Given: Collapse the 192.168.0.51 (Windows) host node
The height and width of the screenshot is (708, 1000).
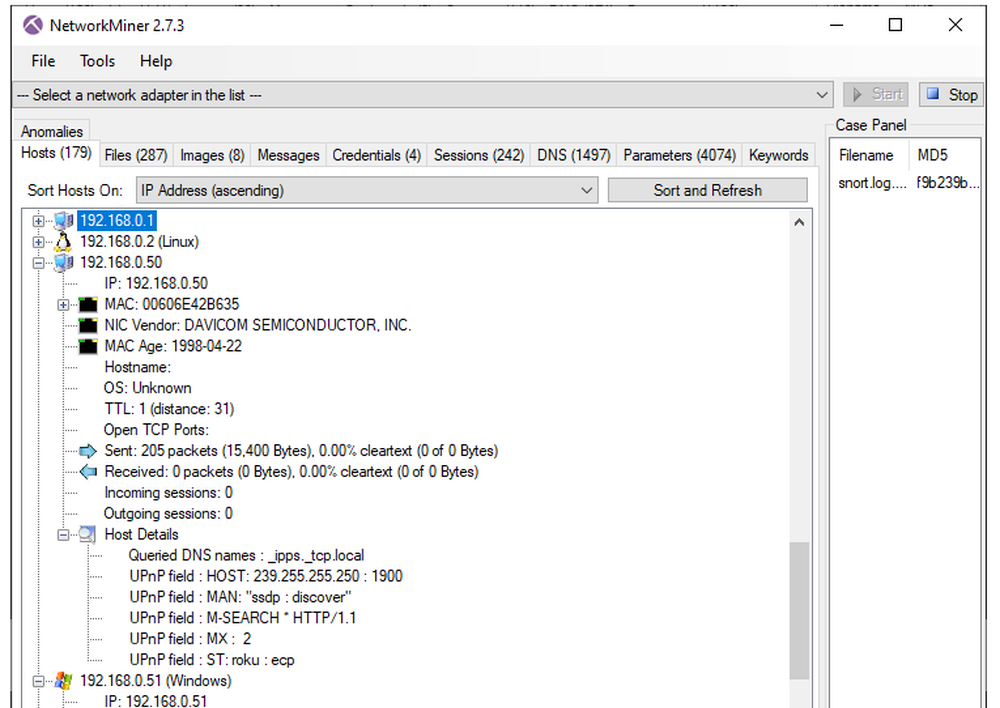Looking at the screenshot, I should coord(38,681).
